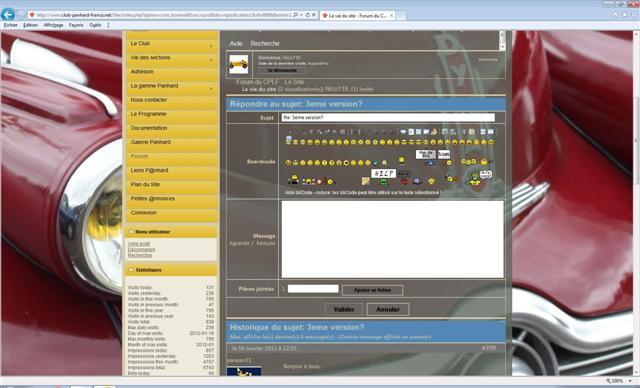Insert the red lips smiley

click(404, 182)
